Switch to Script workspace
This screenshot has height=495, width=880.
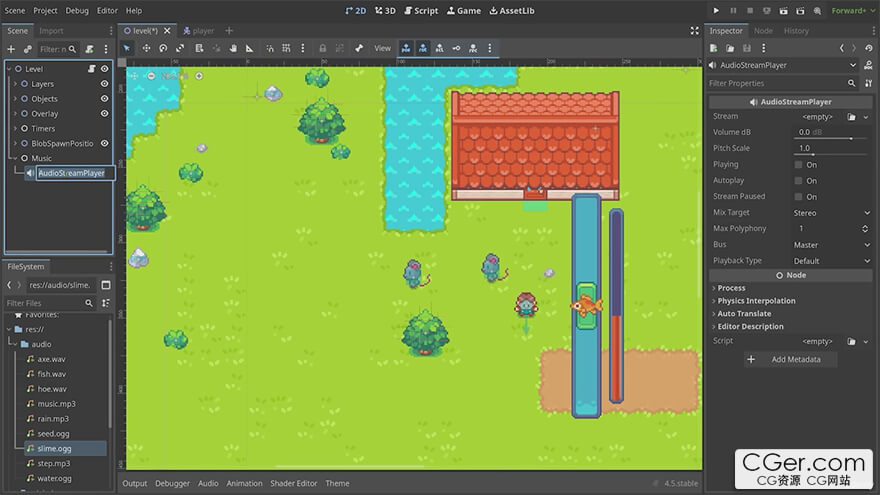421,10
